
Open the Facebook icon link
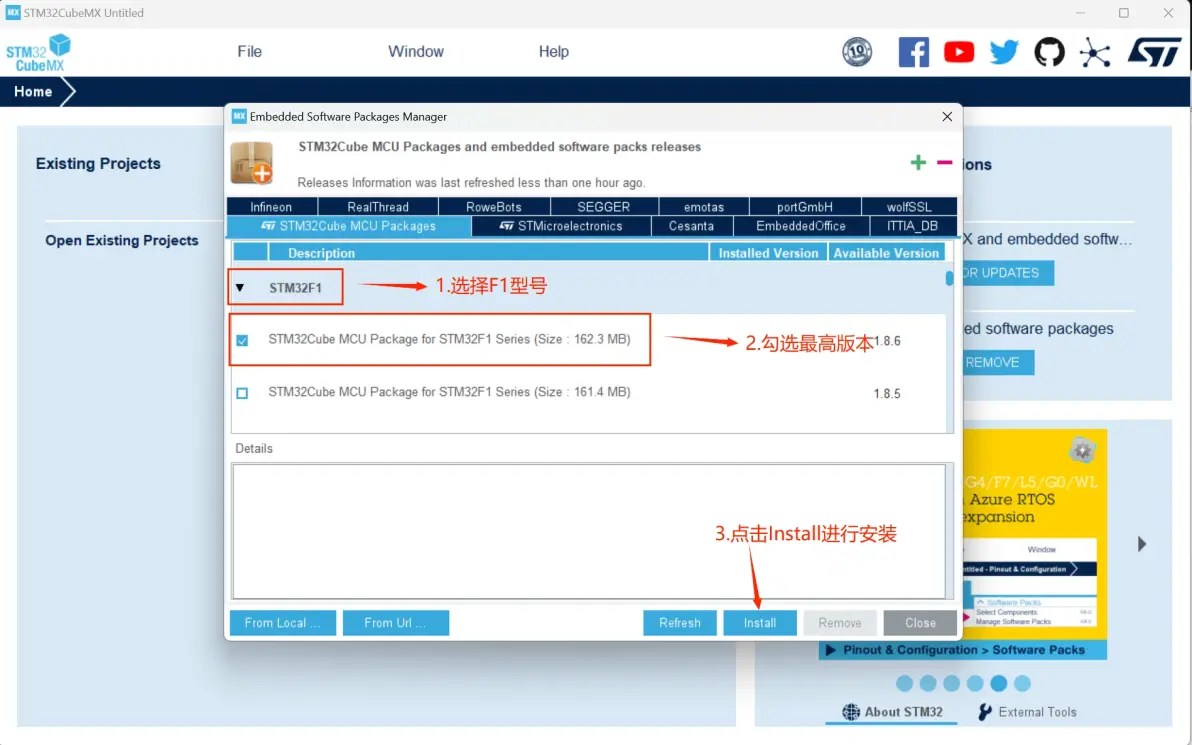913,52
